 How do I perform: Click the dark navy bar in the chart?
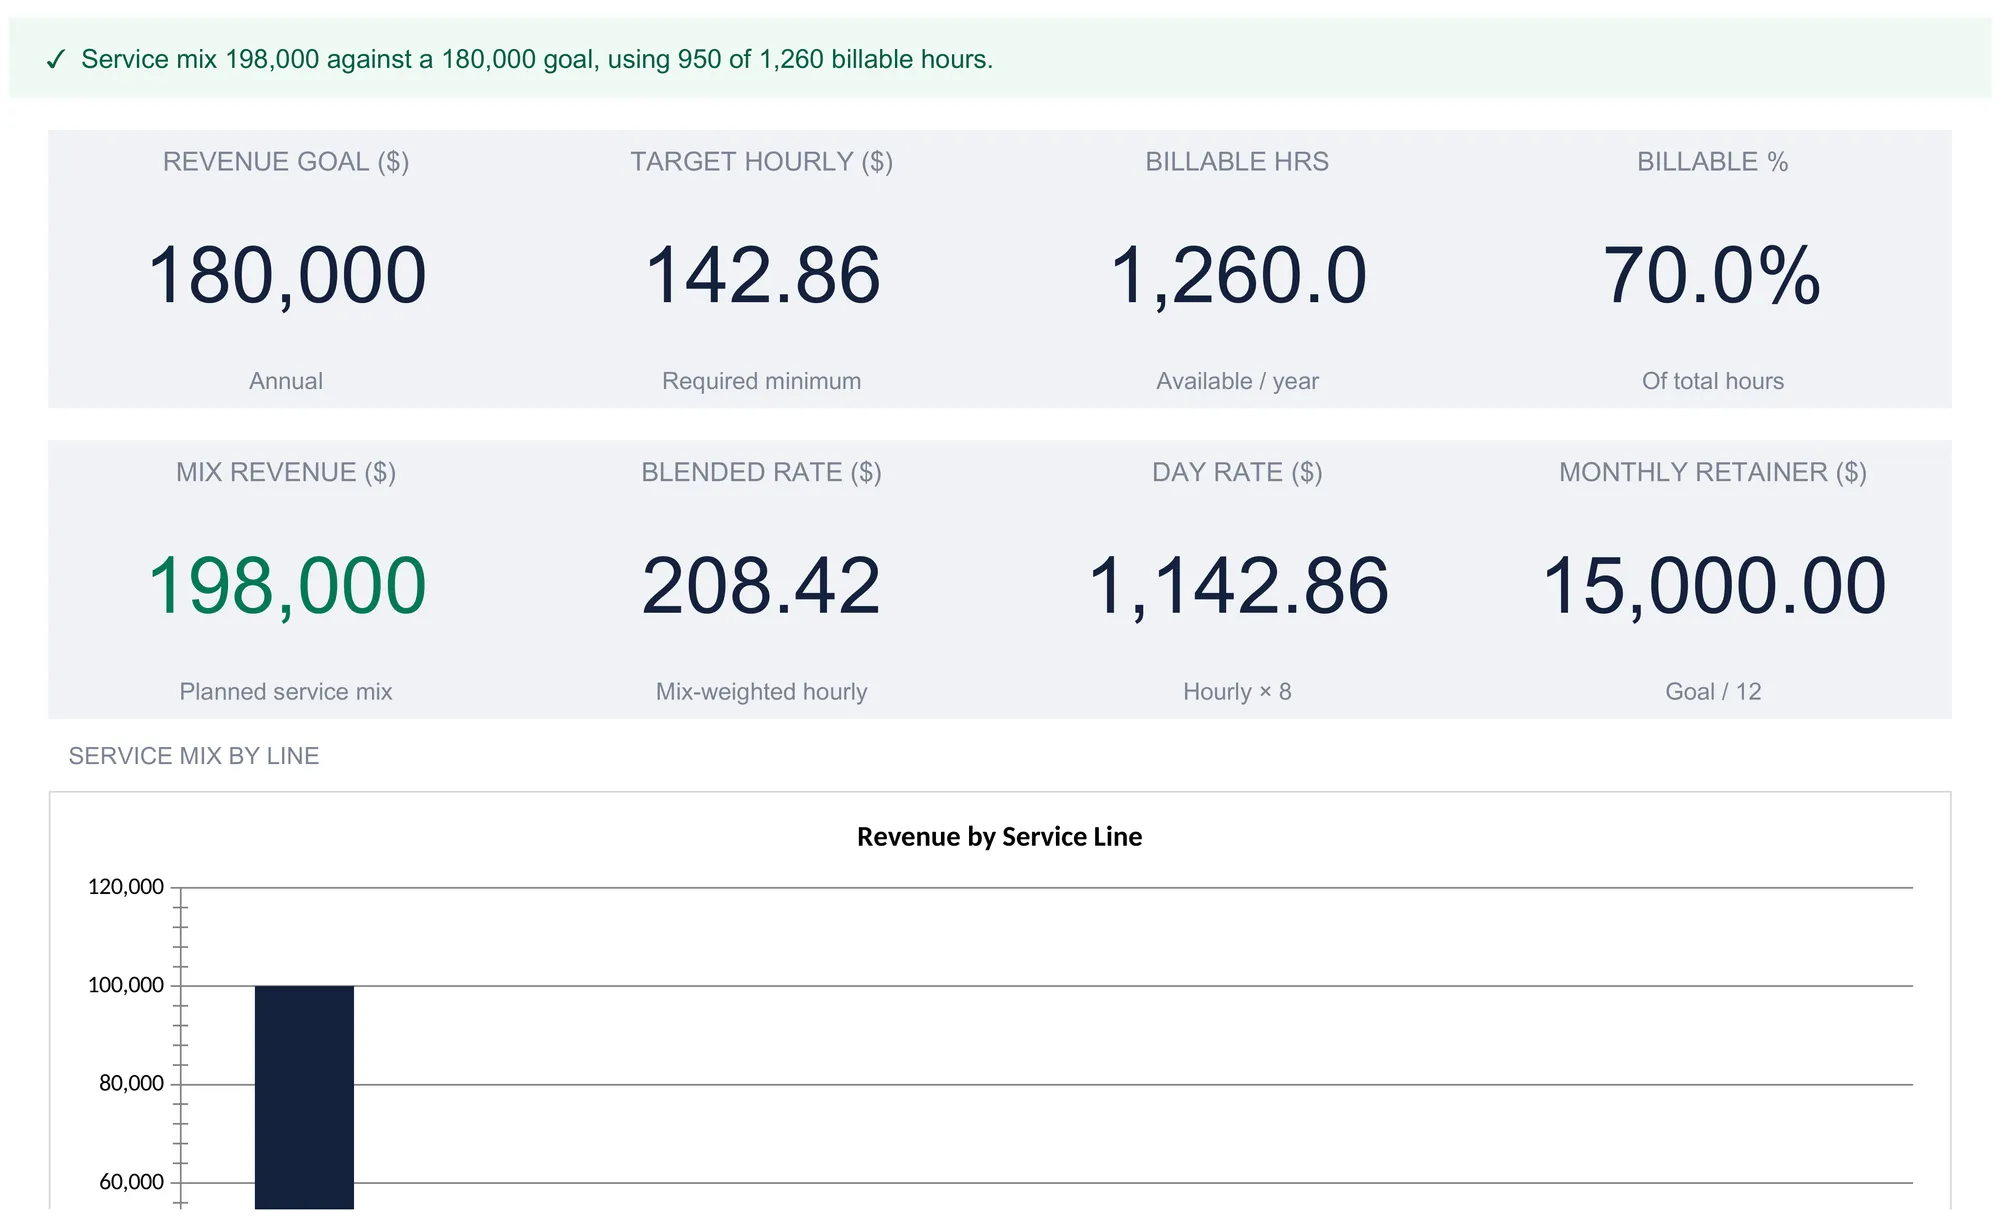pyautogui.click(x=304, y=1097)
